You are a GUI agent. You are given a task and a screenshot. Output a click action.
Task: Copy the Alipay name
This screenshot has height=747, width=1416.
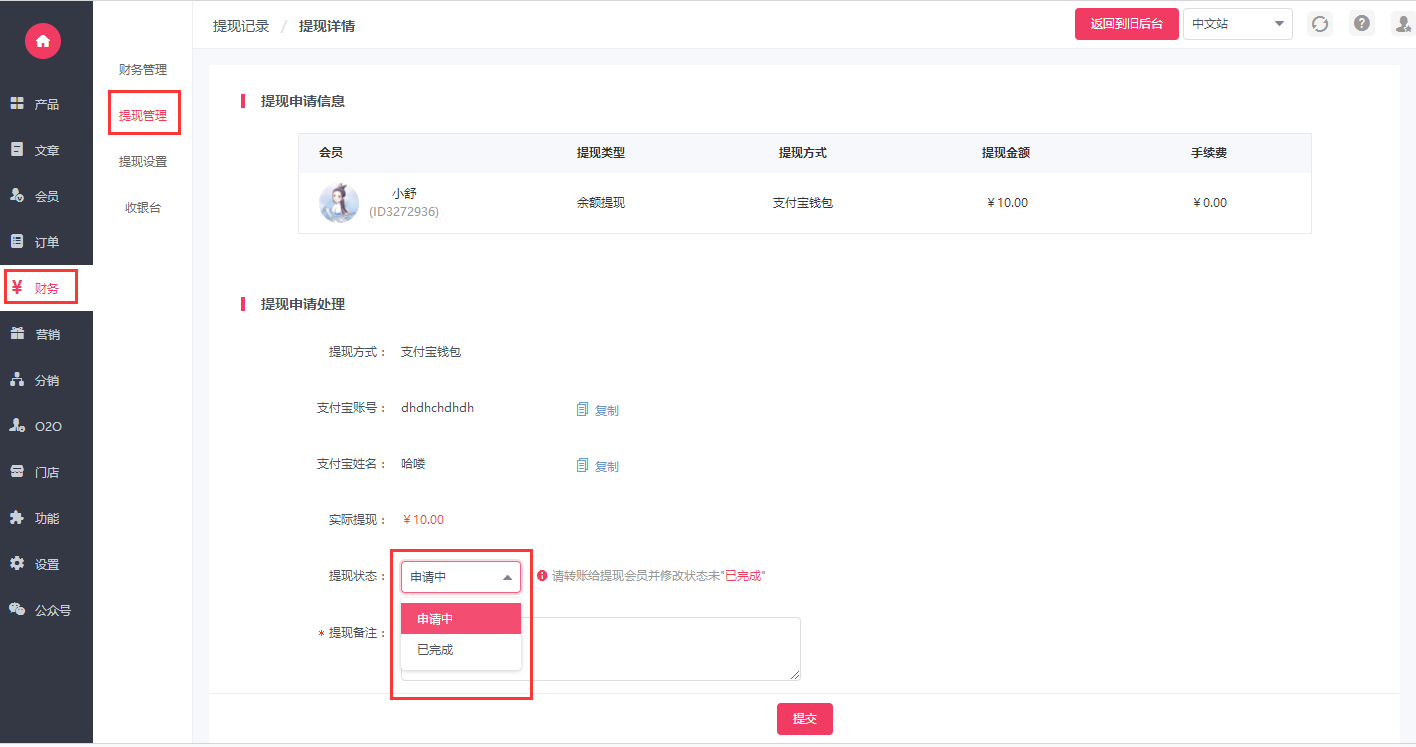pyautogui.click(x=598, y=466)
